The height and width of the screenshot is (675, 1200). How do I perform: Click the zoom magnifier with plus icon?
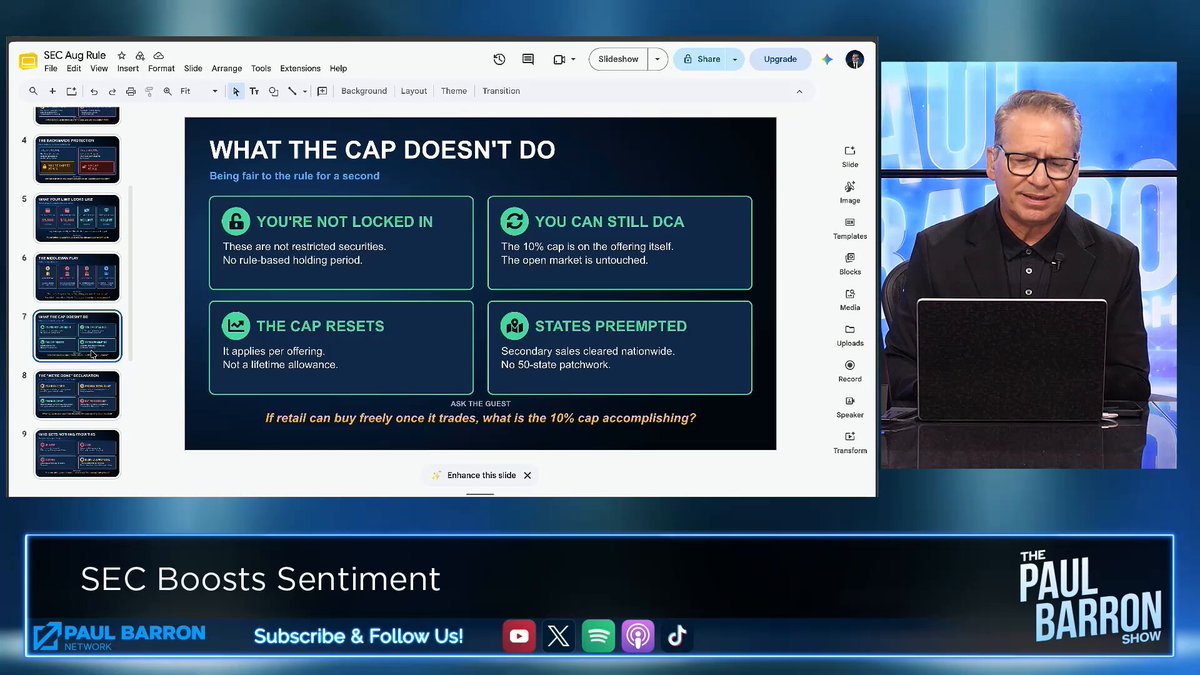coord(167,91)
